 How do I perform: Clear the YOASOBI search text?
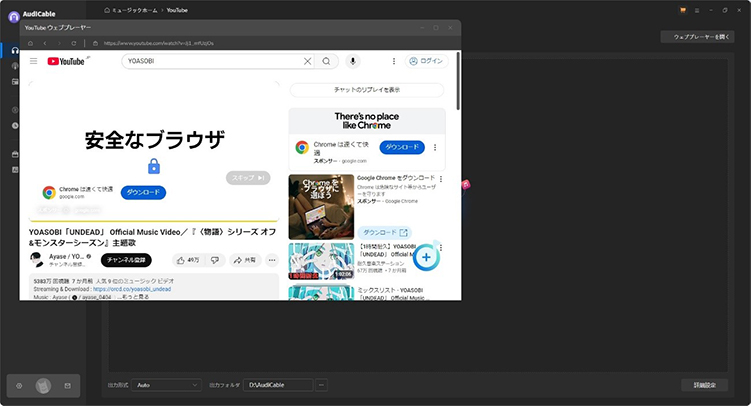[x=307, y=61]
